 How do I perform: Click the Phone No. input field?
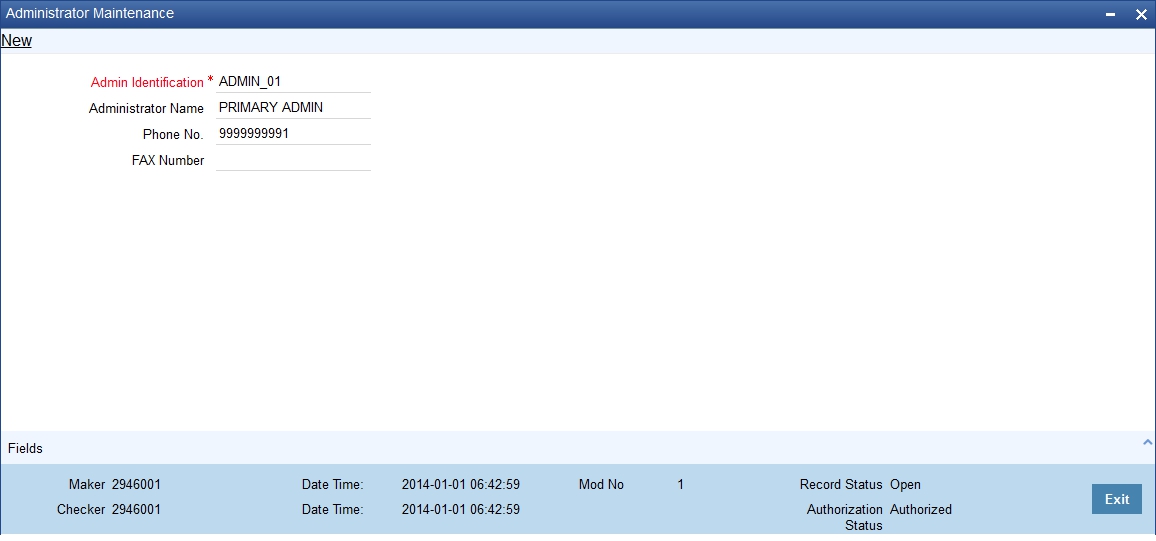293,134
